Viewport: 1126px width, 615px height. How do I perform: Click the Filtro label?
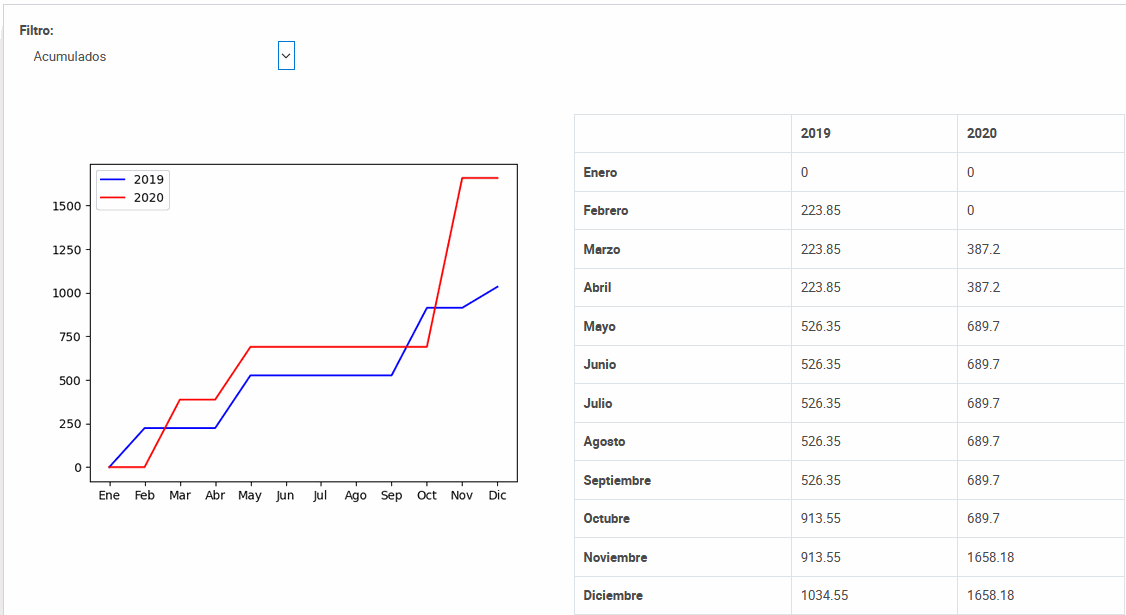click(x=36, y=31)
